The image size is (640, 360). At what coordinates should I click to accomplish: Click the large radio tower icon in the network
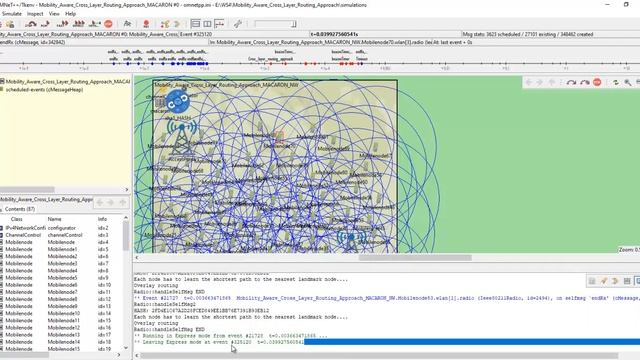pyautogui.click(x=182, y=137)
